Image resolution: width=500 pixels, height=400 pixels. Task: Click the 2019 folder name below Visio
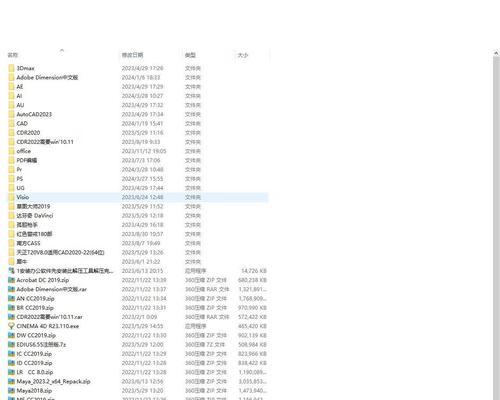[x=33, y=207]
